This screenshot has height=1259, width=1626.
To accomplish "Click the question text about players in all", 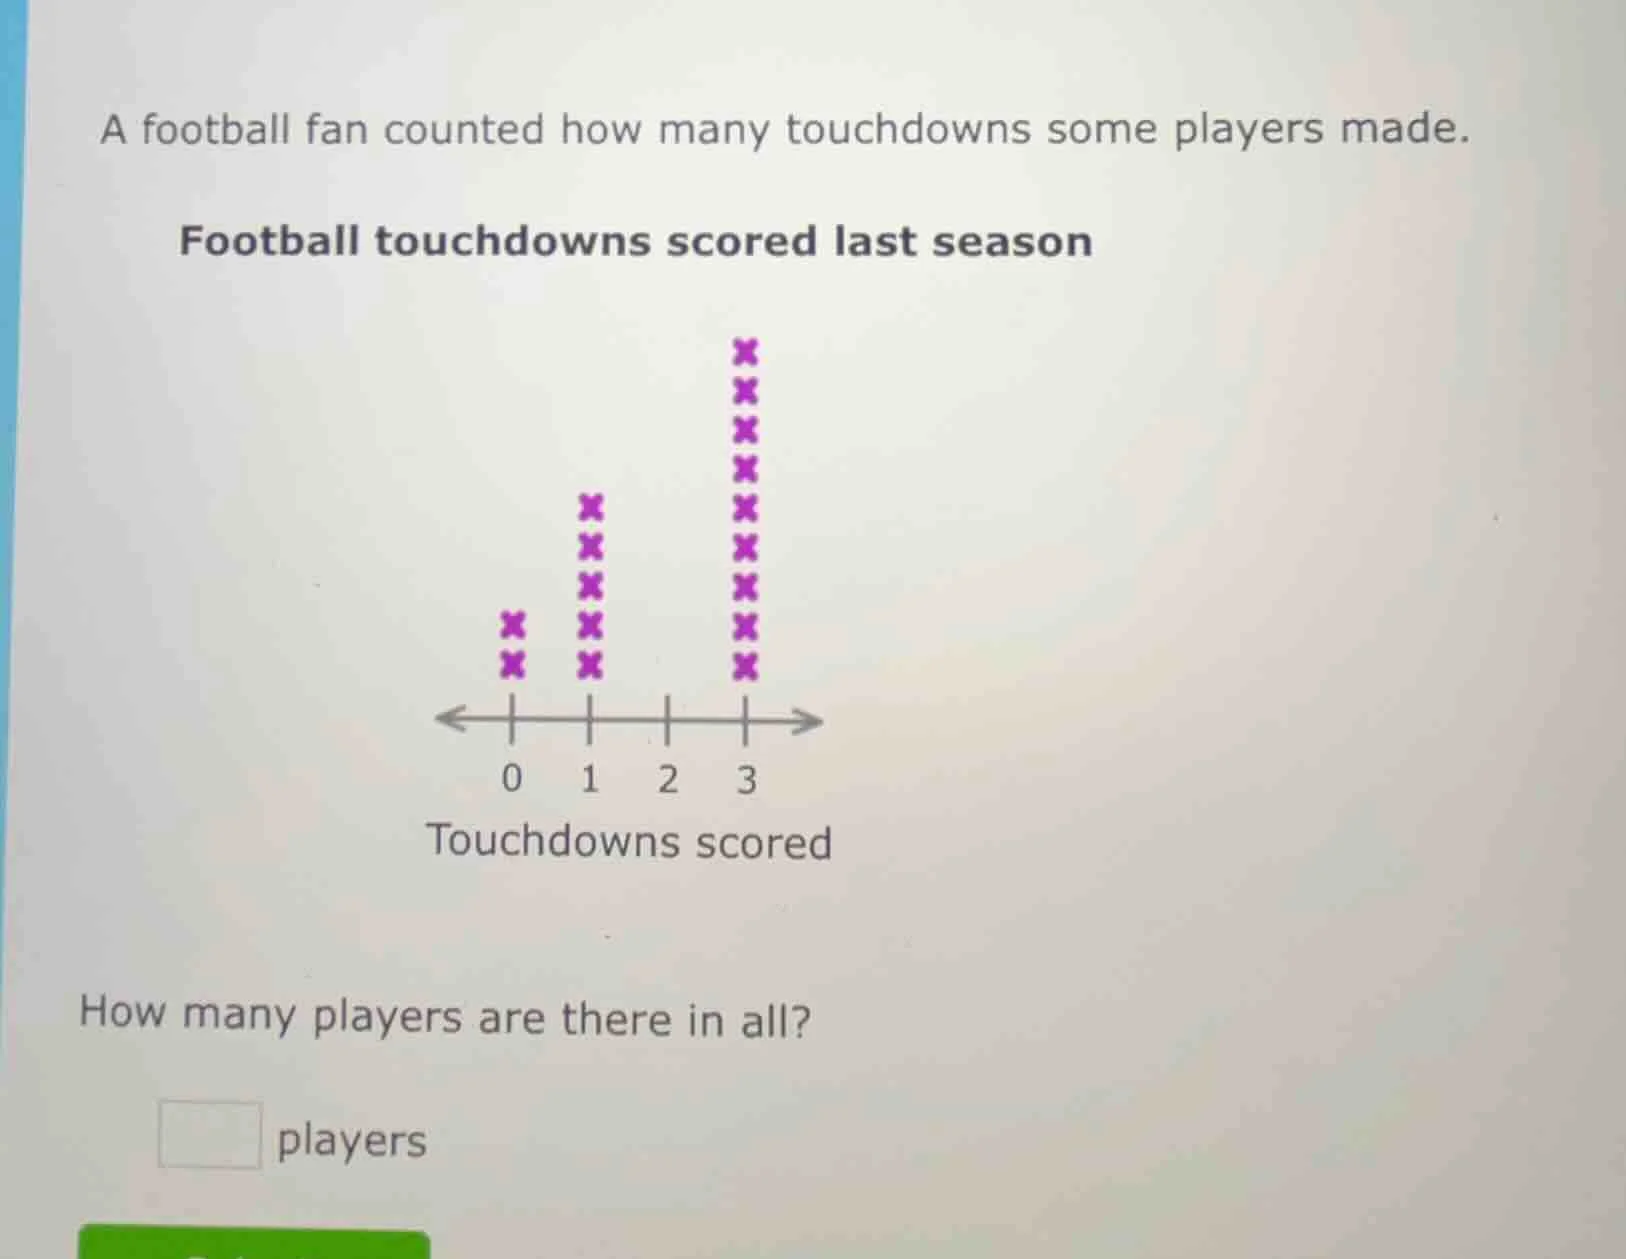I will (445, 1018).
